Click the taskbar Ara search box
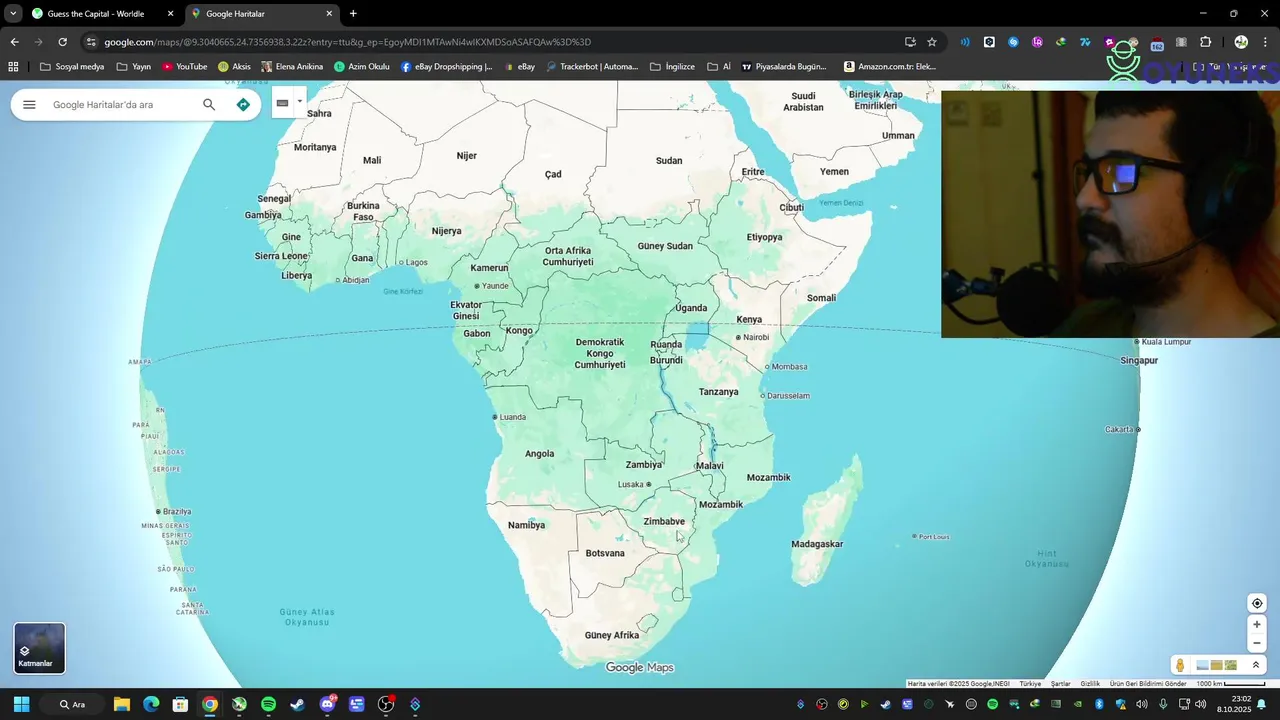Image resolution: width=1280 pixels, height=720 pixels. pos(72,704)
